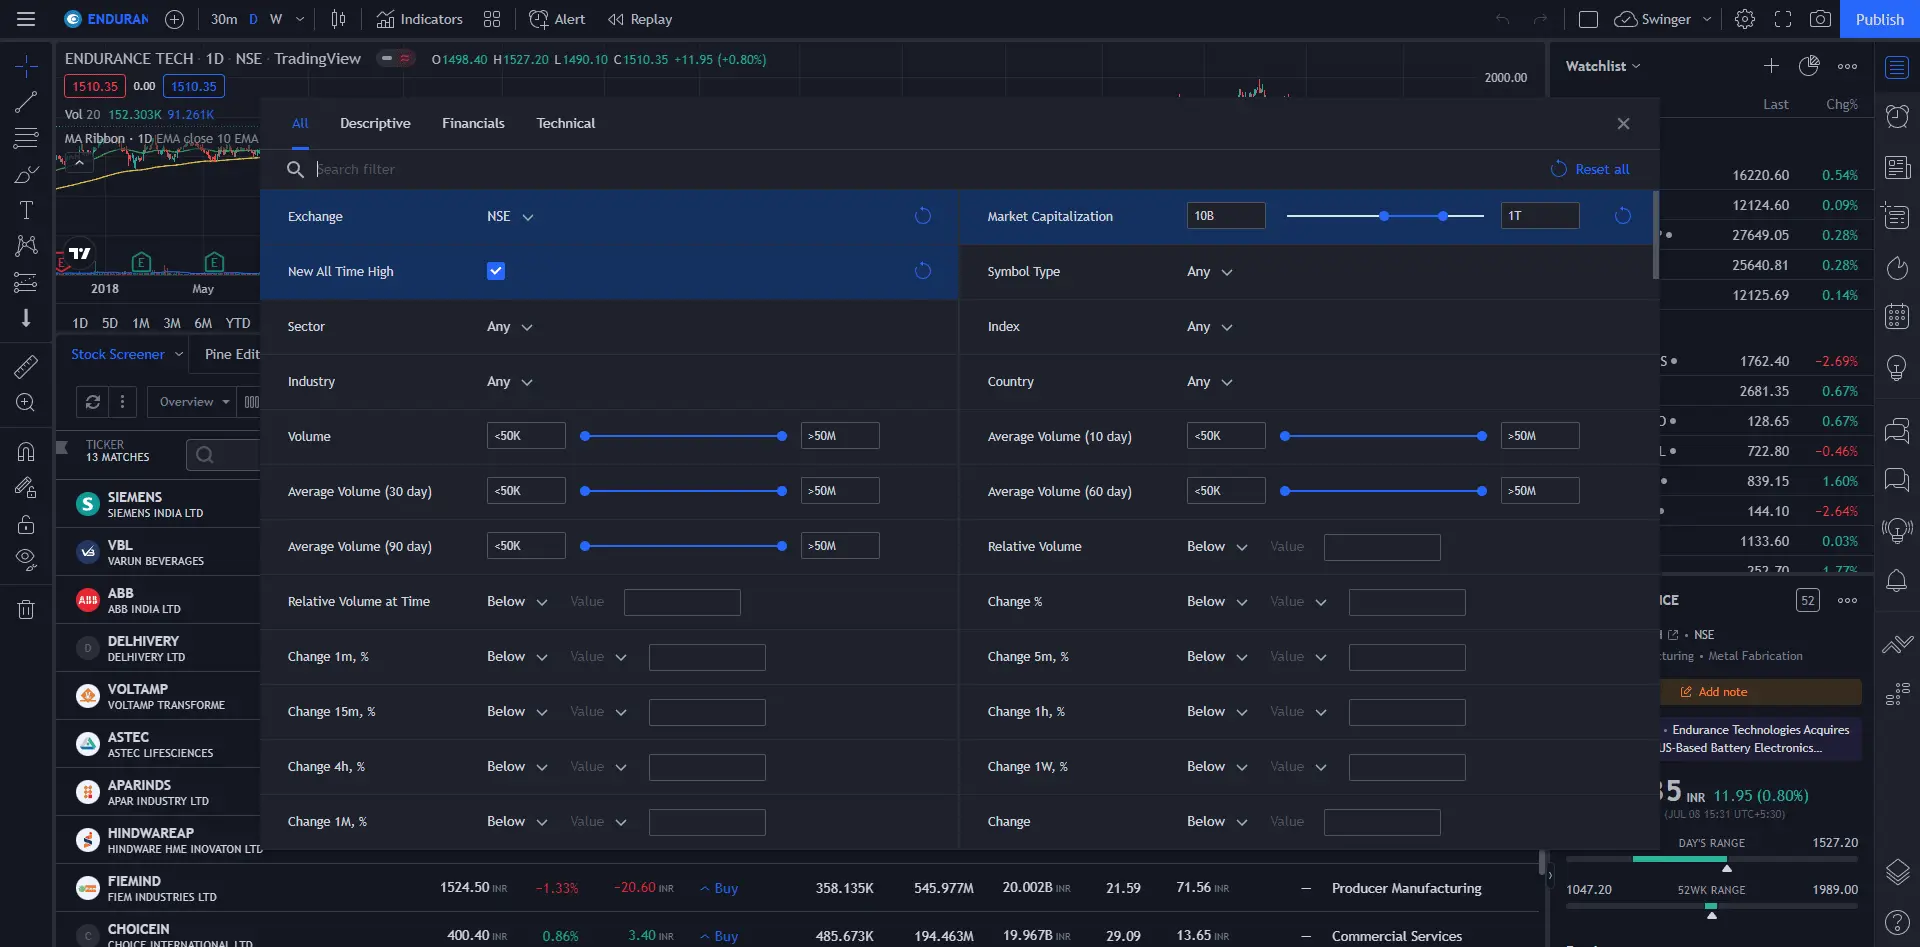The height and width of the screenshot is (947, 1920).
Task: Start bar Replay mode
Action: coord(640,19)
